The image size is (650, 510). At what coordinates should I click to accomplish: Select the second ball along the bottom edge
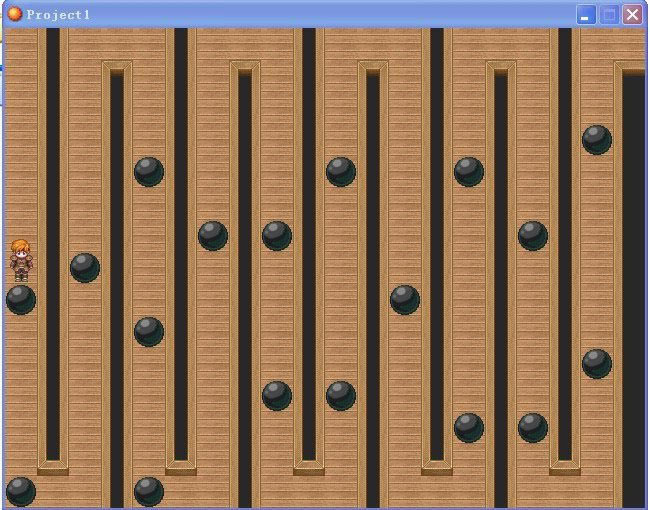click(149, 491)
